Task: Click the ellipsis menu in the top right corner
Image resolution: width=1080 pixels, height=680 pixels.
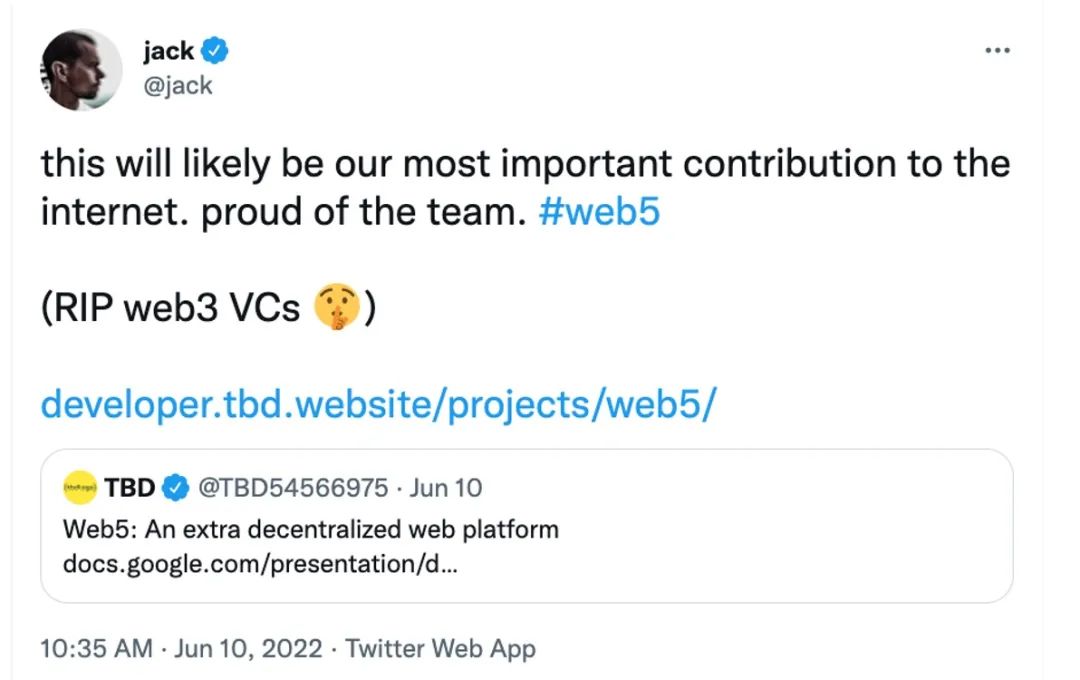Action: click(997, 49)
